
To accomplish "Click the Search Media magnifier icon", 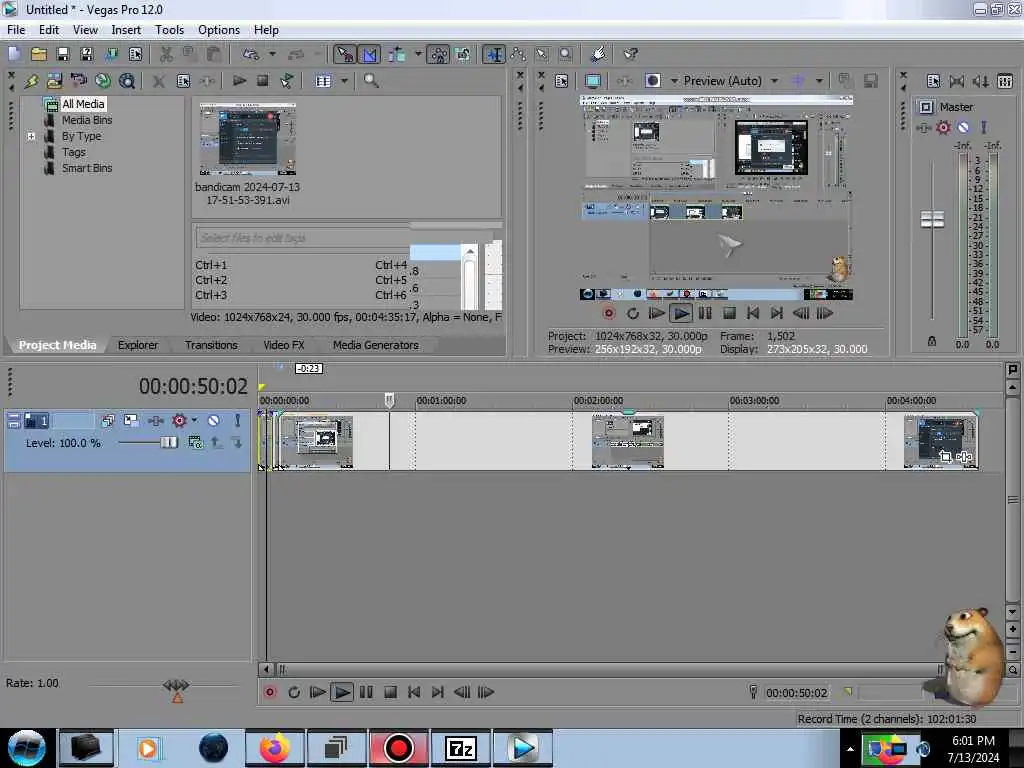I will coord(371,81).
